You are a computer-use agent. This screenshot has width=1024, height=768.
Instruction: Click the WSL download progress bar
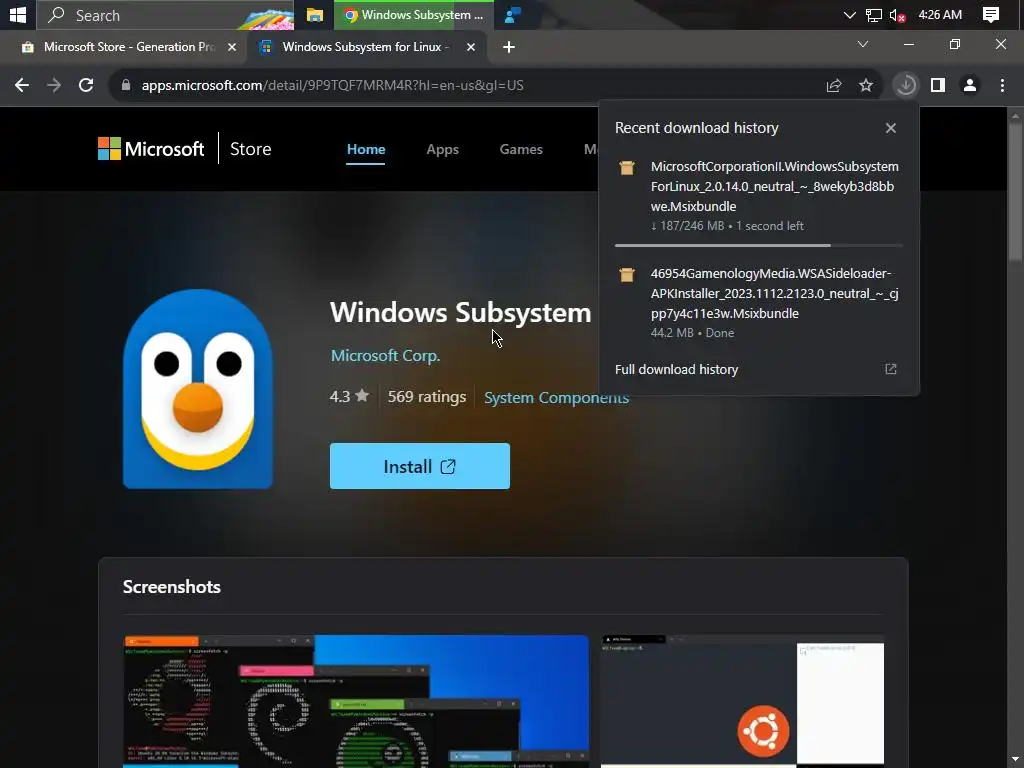pyautogui.click(x=758, y=246)
